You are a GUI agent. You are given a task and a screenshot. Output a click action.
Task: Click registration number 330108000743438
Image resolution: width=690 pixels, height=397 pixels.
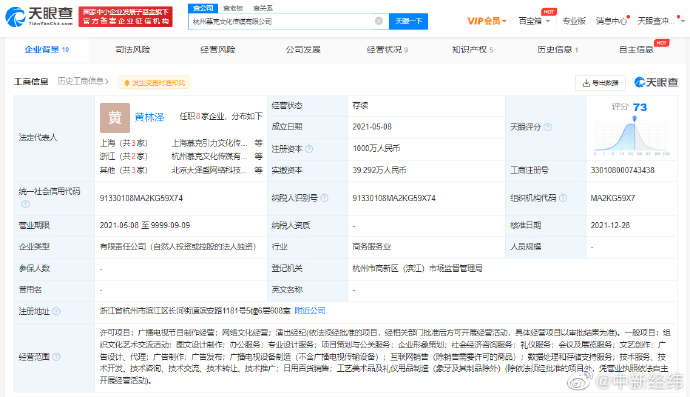623,170
